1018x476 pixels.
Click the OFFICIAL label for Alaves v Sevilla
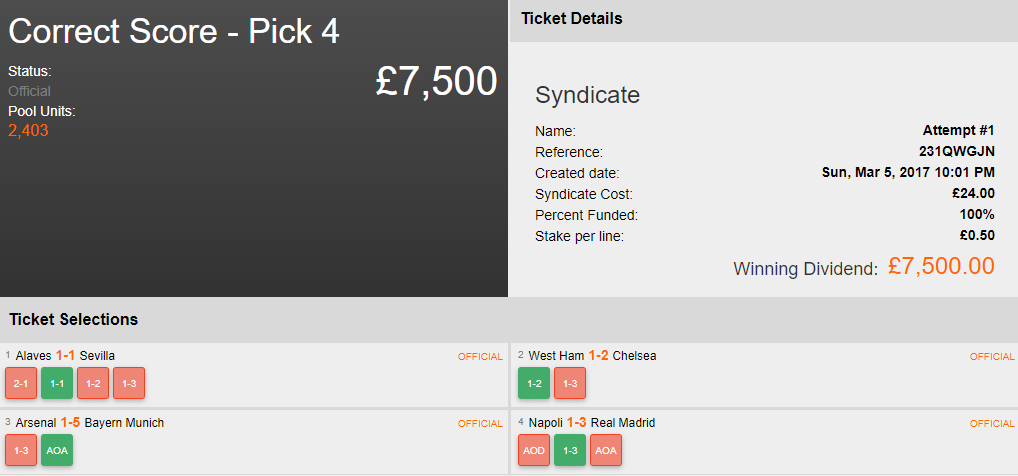480,357
